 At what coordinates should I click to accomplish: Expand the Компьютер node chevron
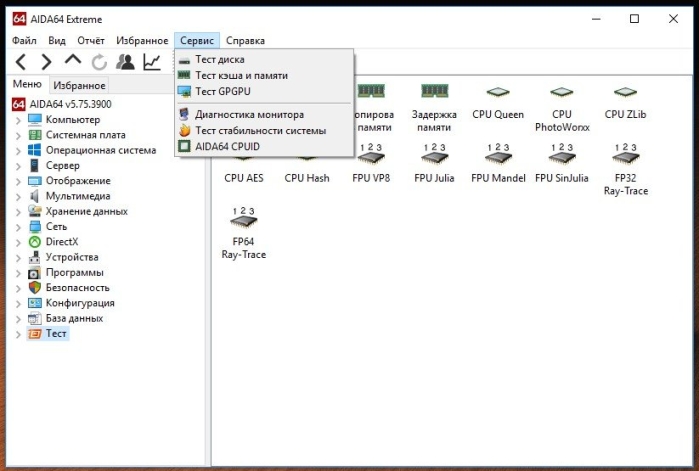point(18,120)
